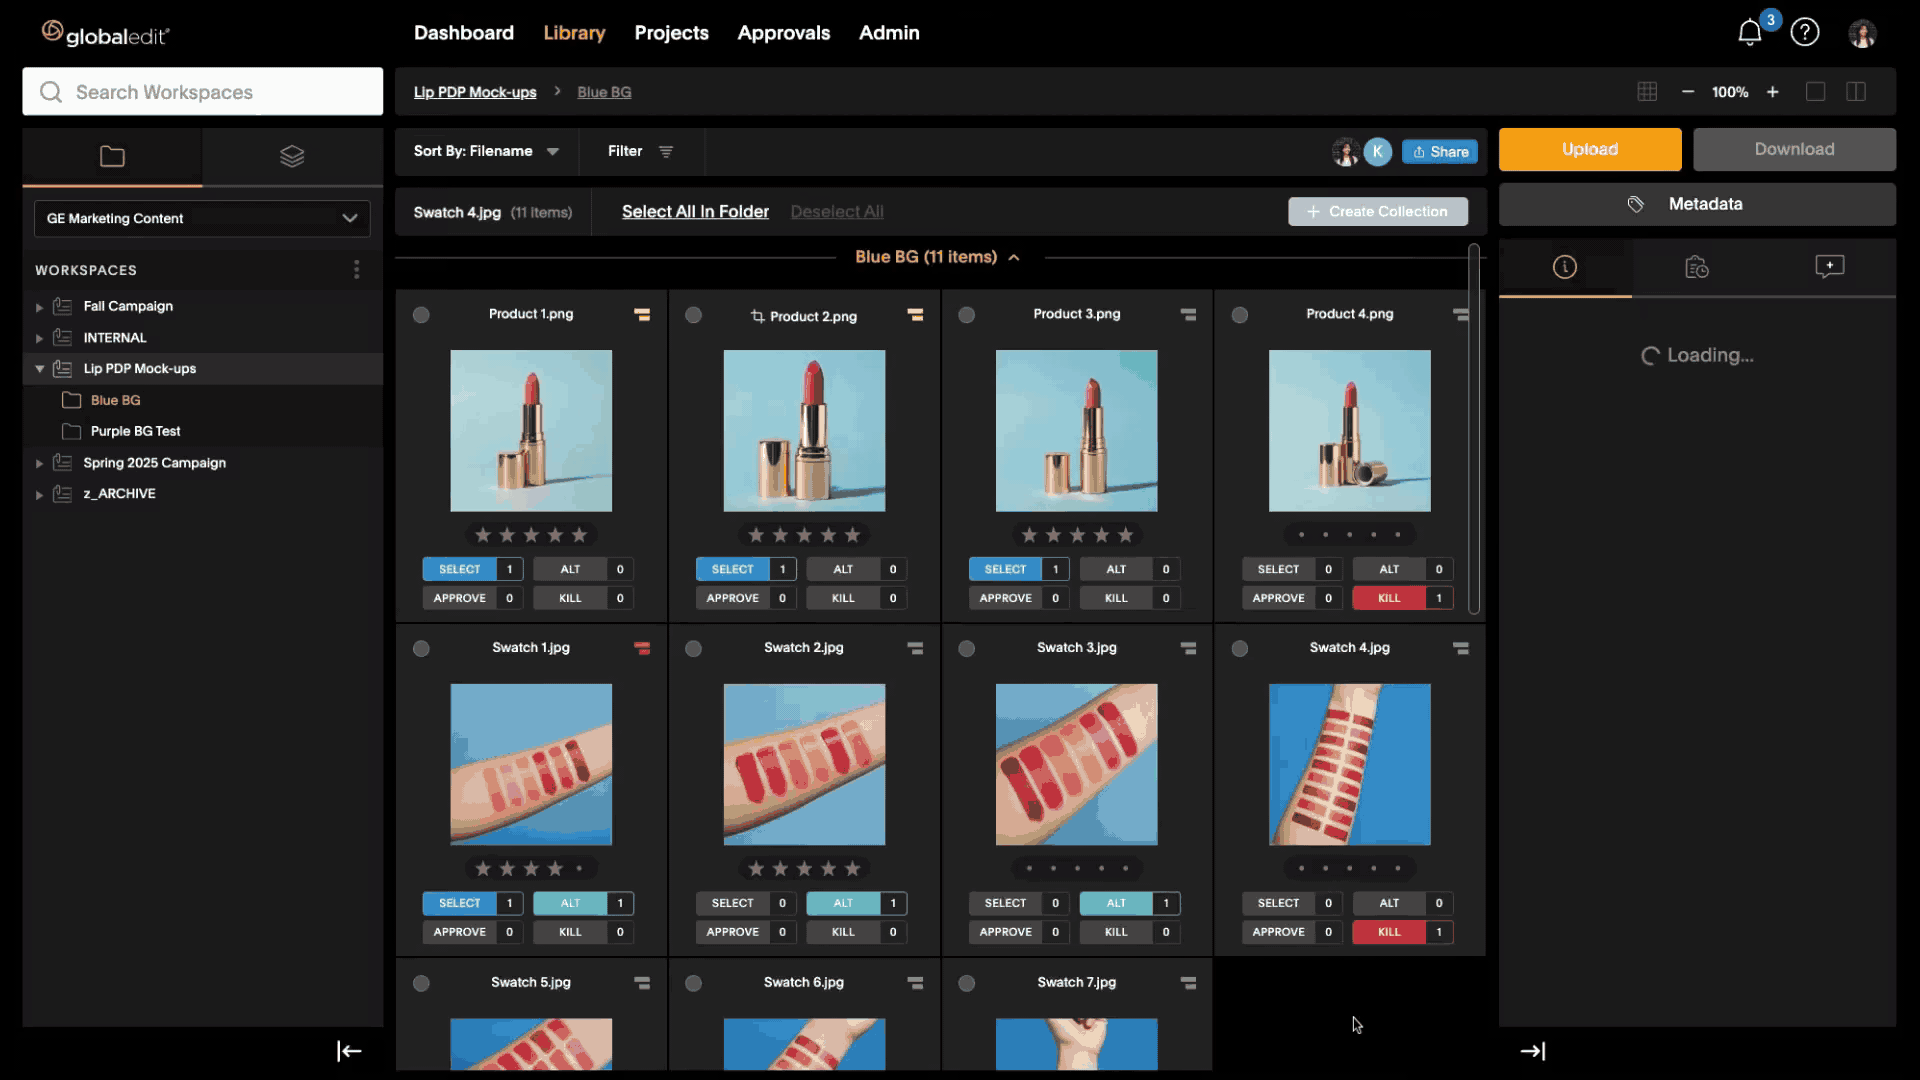Click the Download button
This screenshot has height=1080, width=1920.
pyautogui.click(x=1794, y=150)
